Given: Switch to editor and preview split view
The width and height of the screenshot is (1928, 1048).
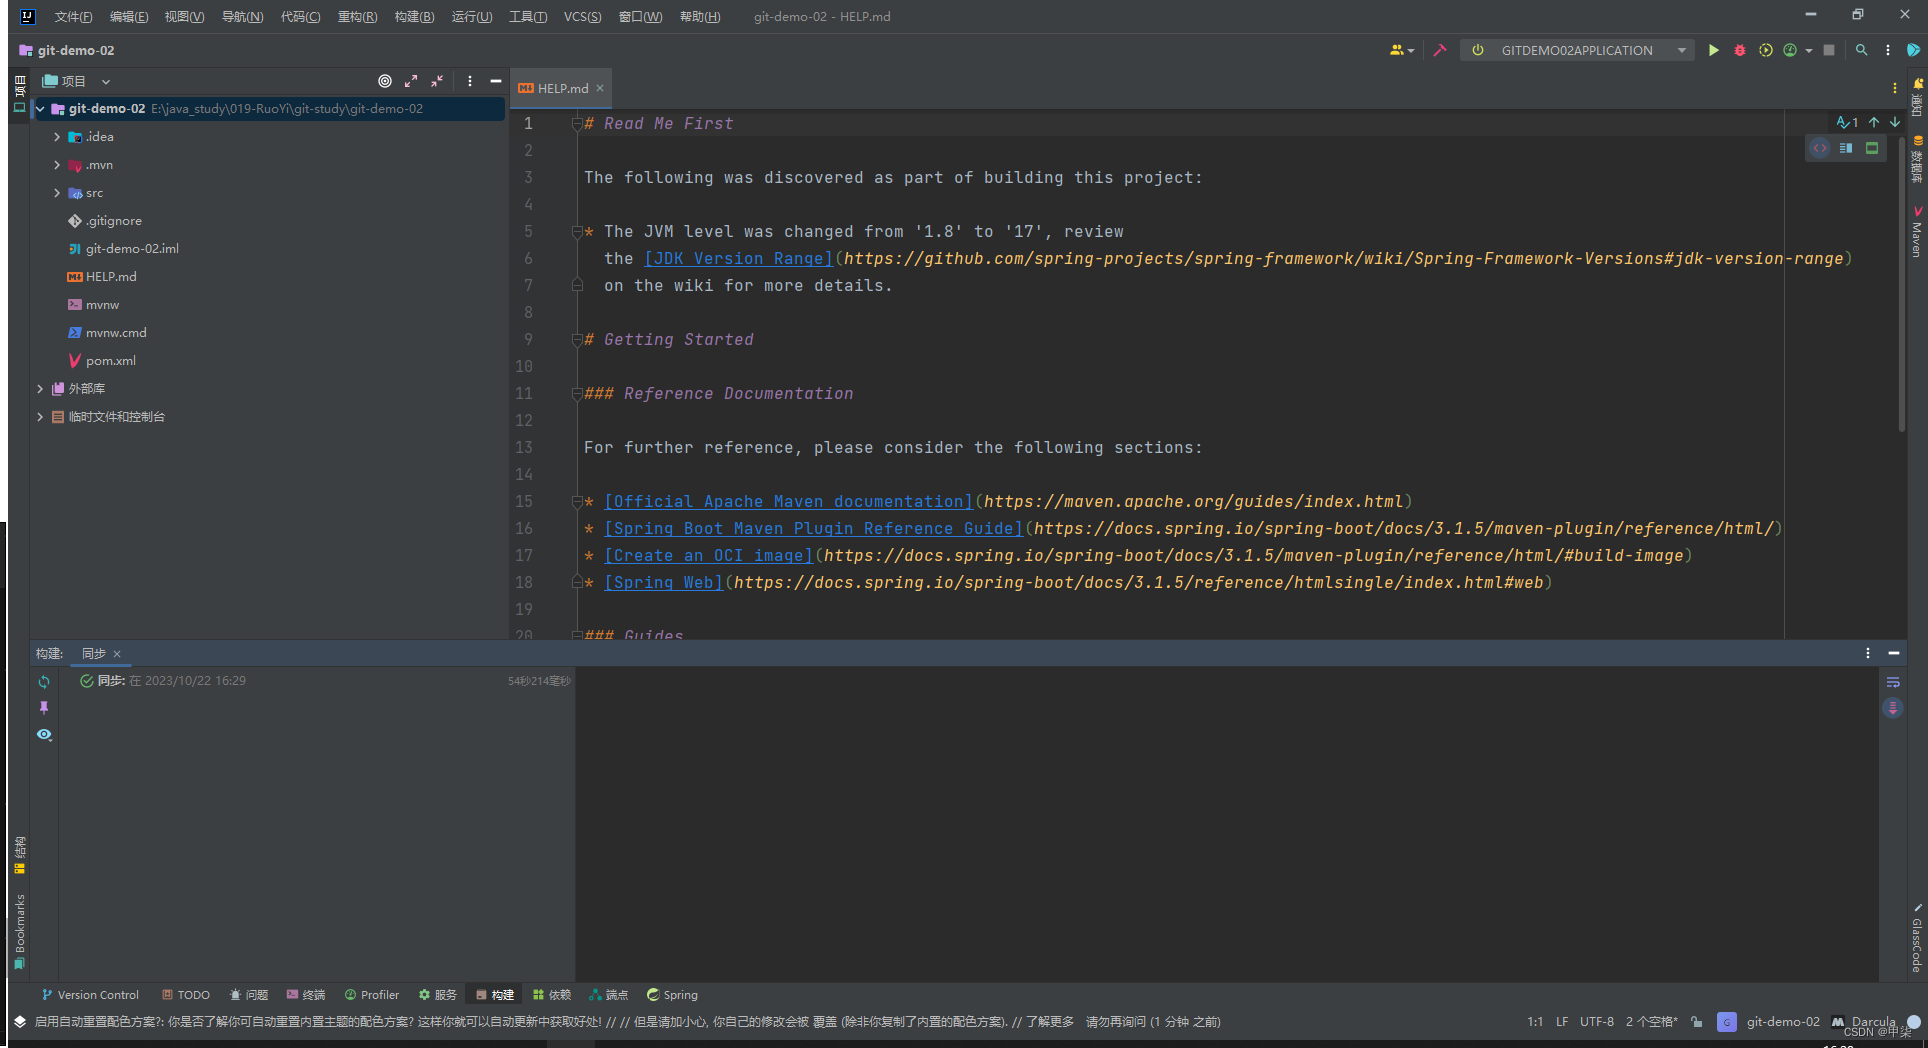Looking at the screenshot, I should [1846, 148].
